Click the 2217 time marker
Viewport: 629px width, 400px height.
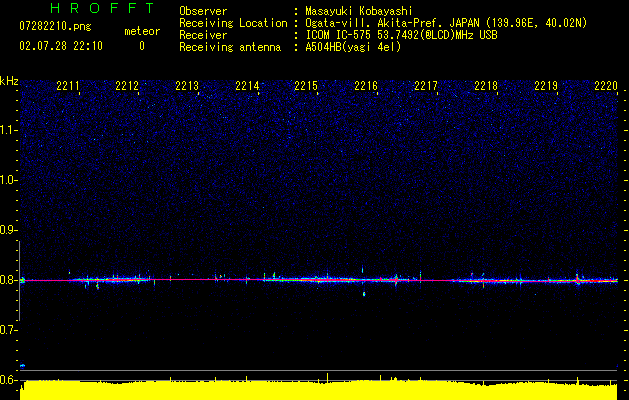426,86
